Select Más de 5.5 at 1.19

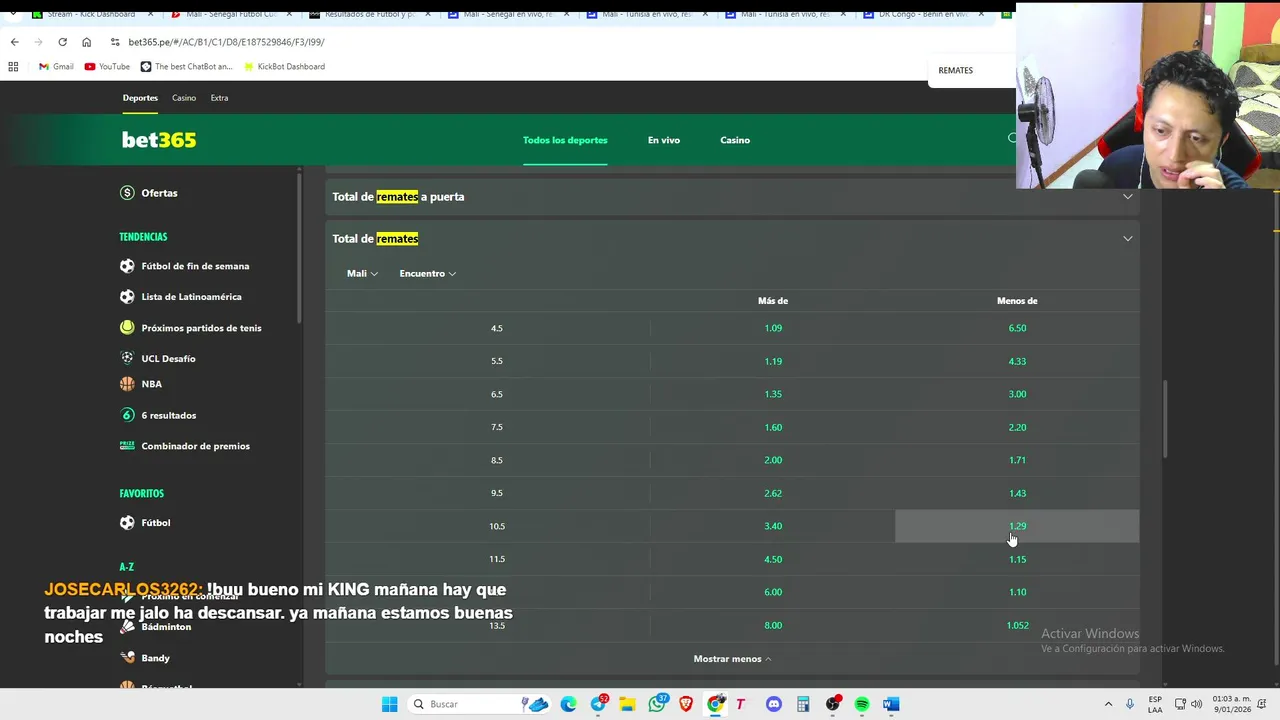[773, 361]
